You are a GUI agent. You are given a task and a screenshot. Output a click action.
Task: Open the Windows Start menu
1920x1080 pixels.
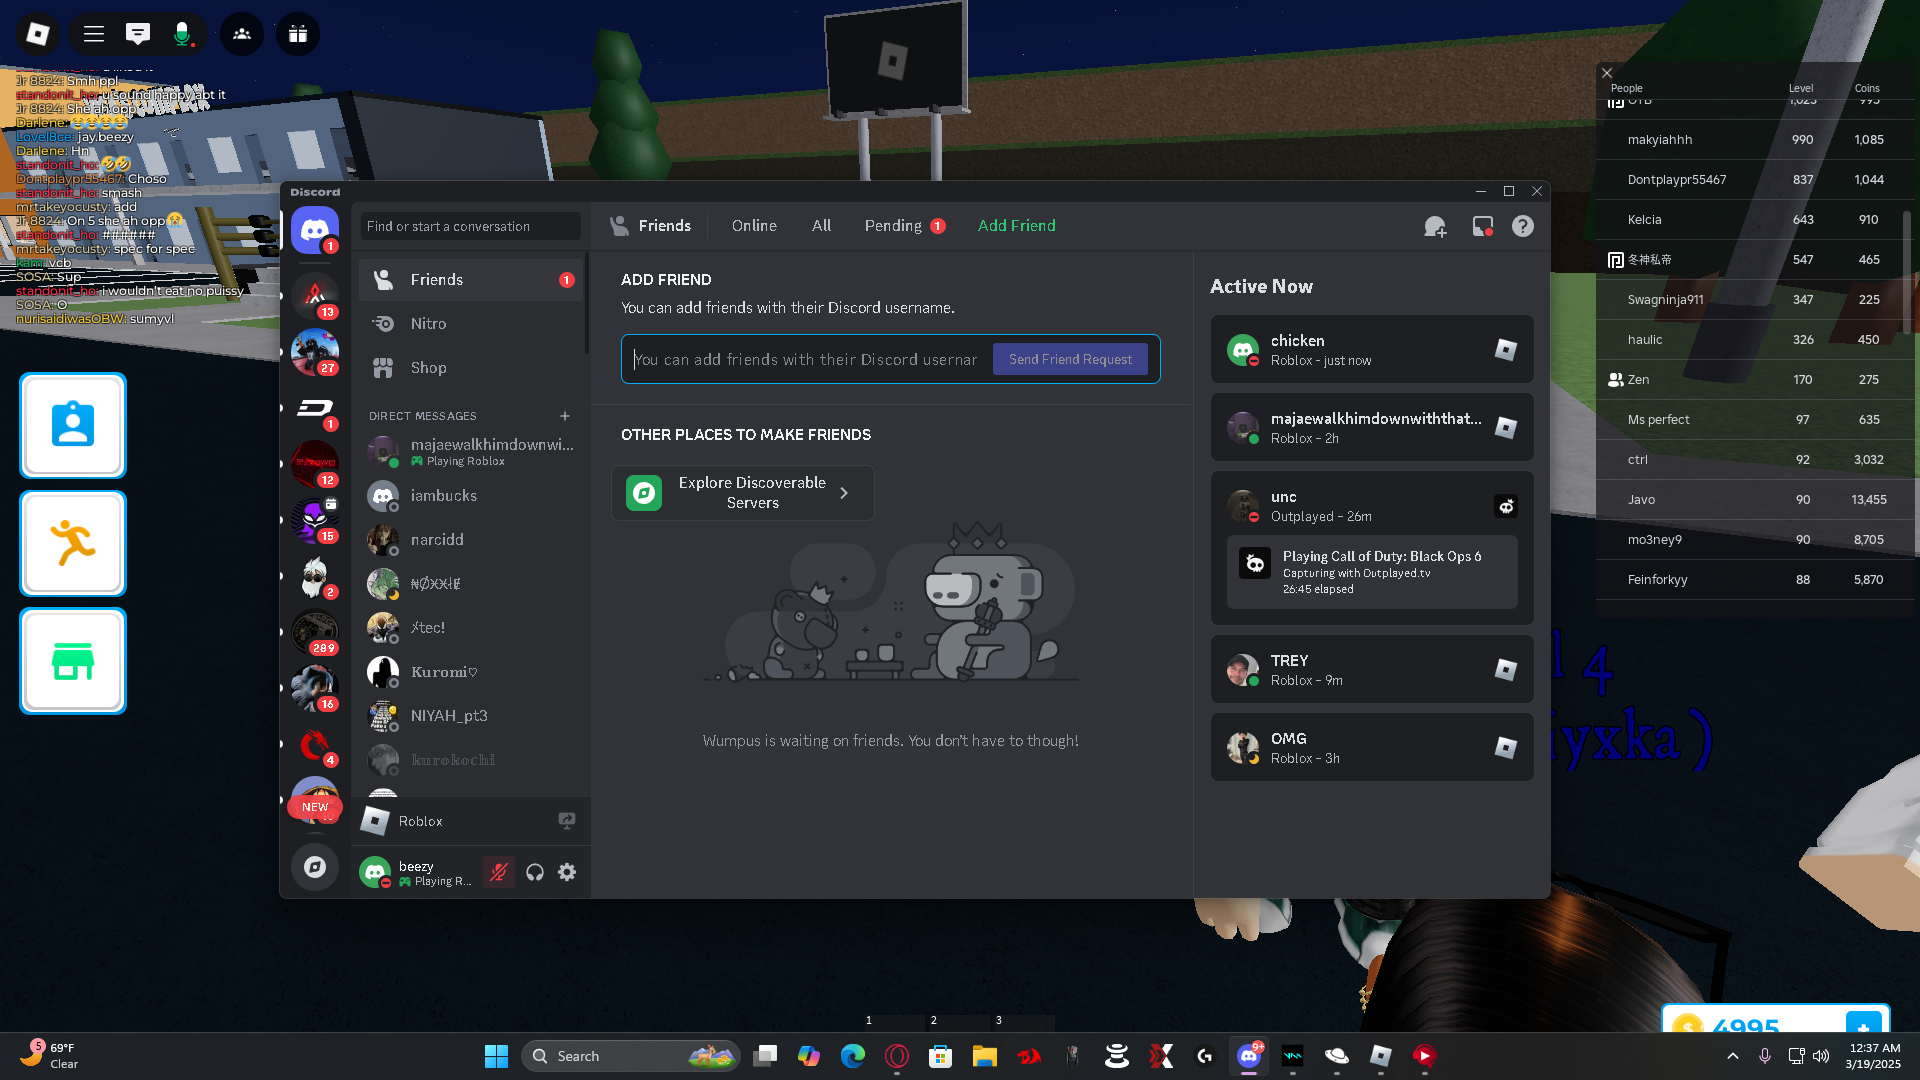(x=496, y=1056)
